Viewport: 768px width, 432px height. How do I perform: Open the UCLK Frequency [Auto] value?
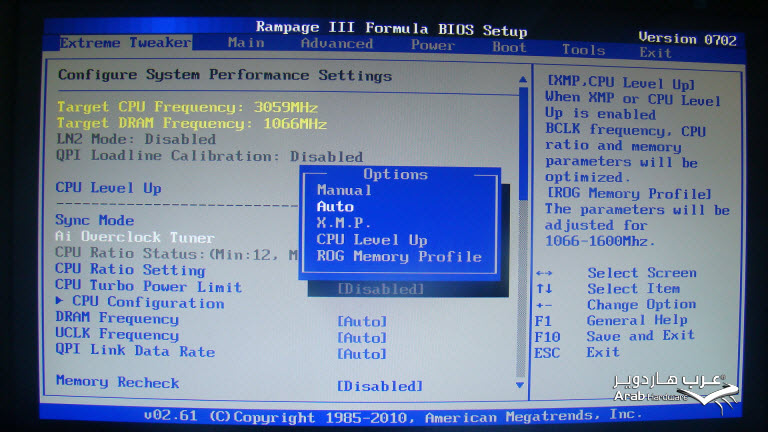click(362, 337)
